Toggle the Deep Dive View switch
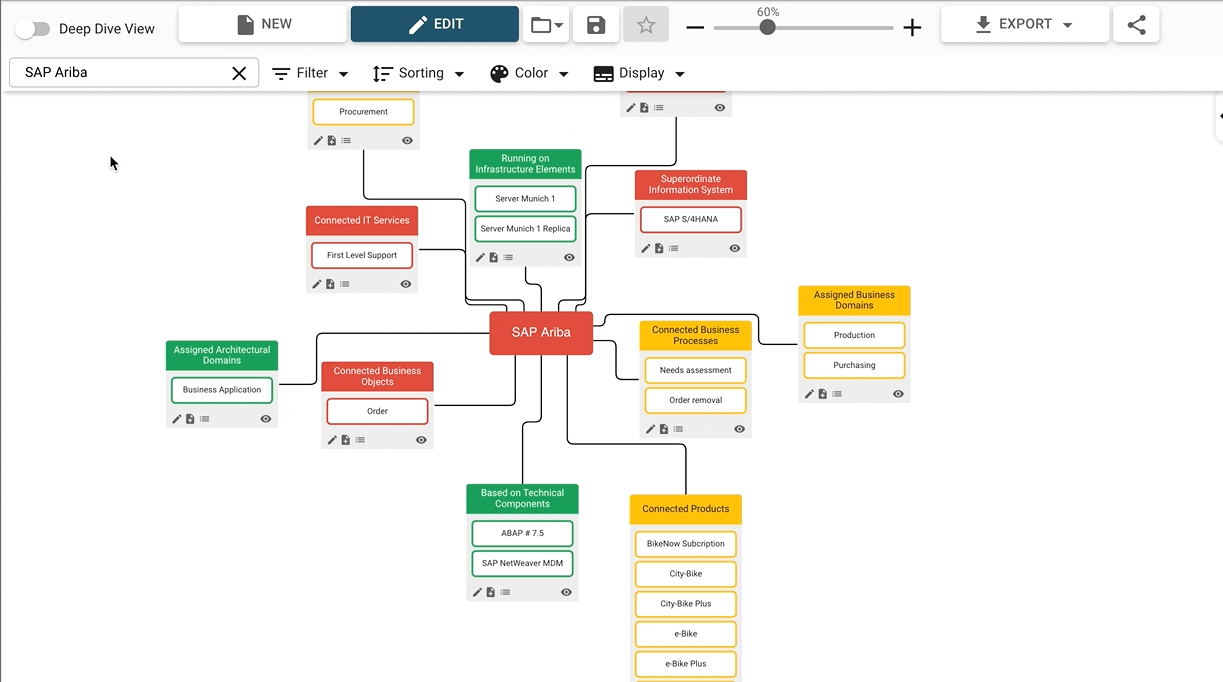Viewport: 1223px width, 682px height. [x=32, y=29]
